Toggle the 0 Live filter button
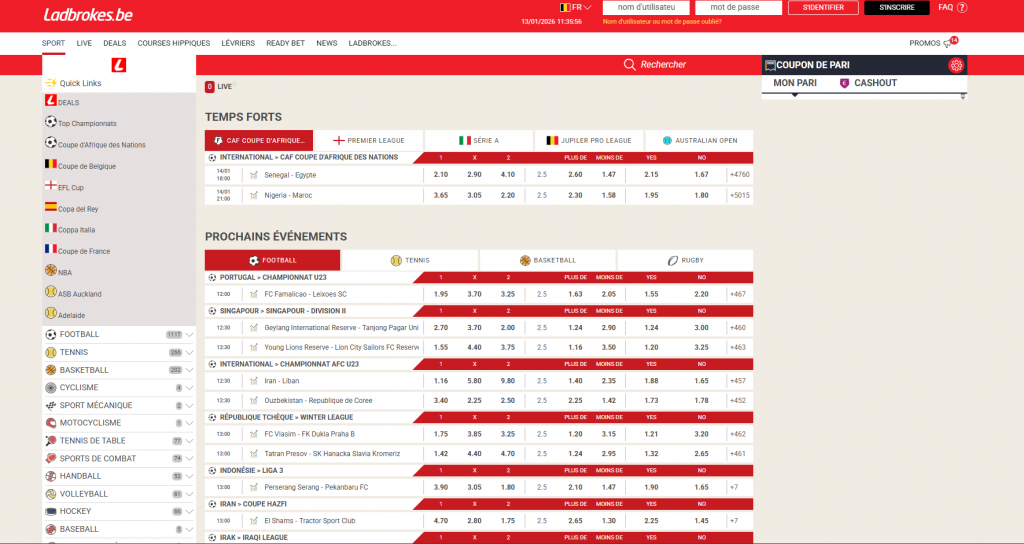1024x544 pixels. (219, 86)
